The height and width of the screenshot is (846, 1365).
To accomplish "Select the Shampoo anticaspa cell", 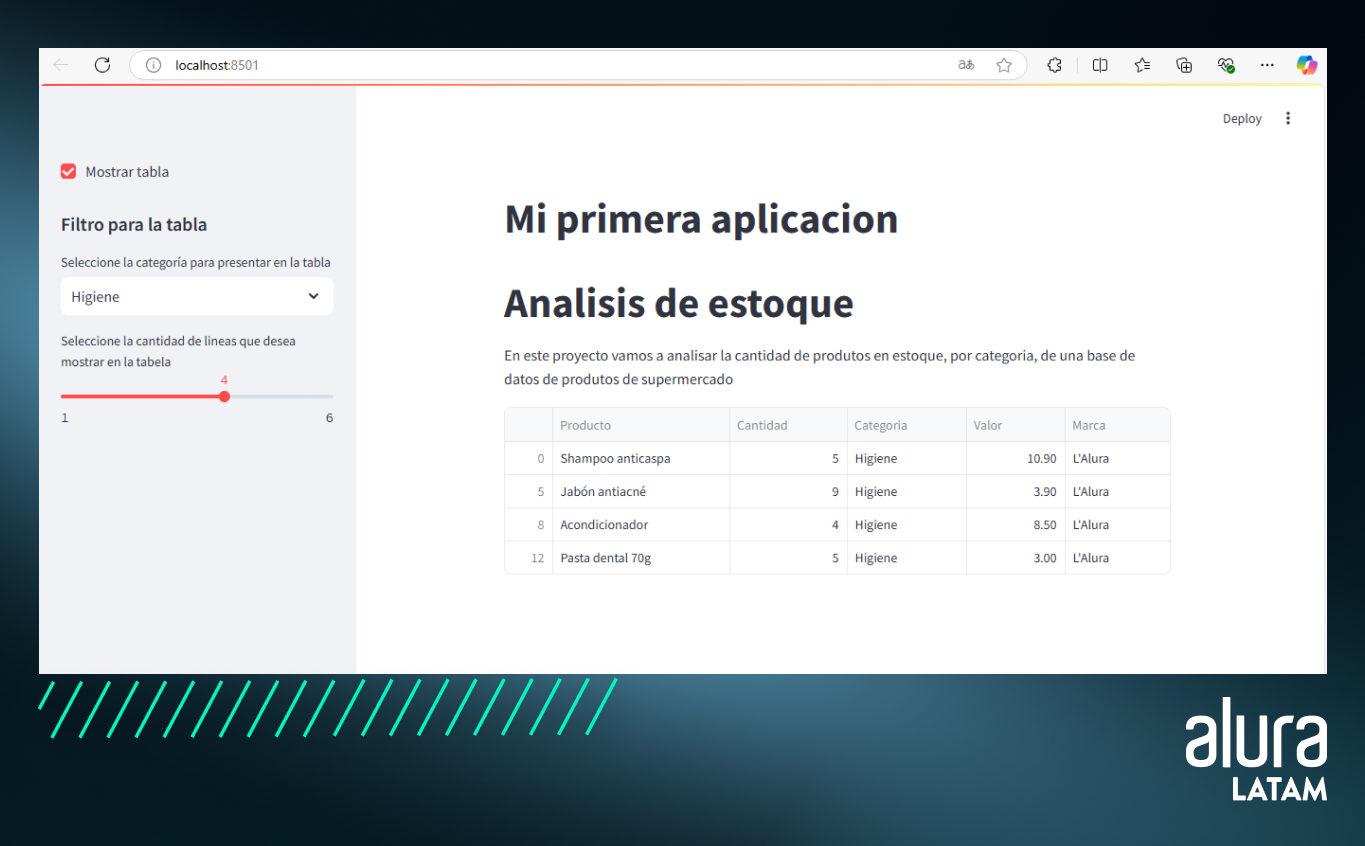I will pos(641,458).
